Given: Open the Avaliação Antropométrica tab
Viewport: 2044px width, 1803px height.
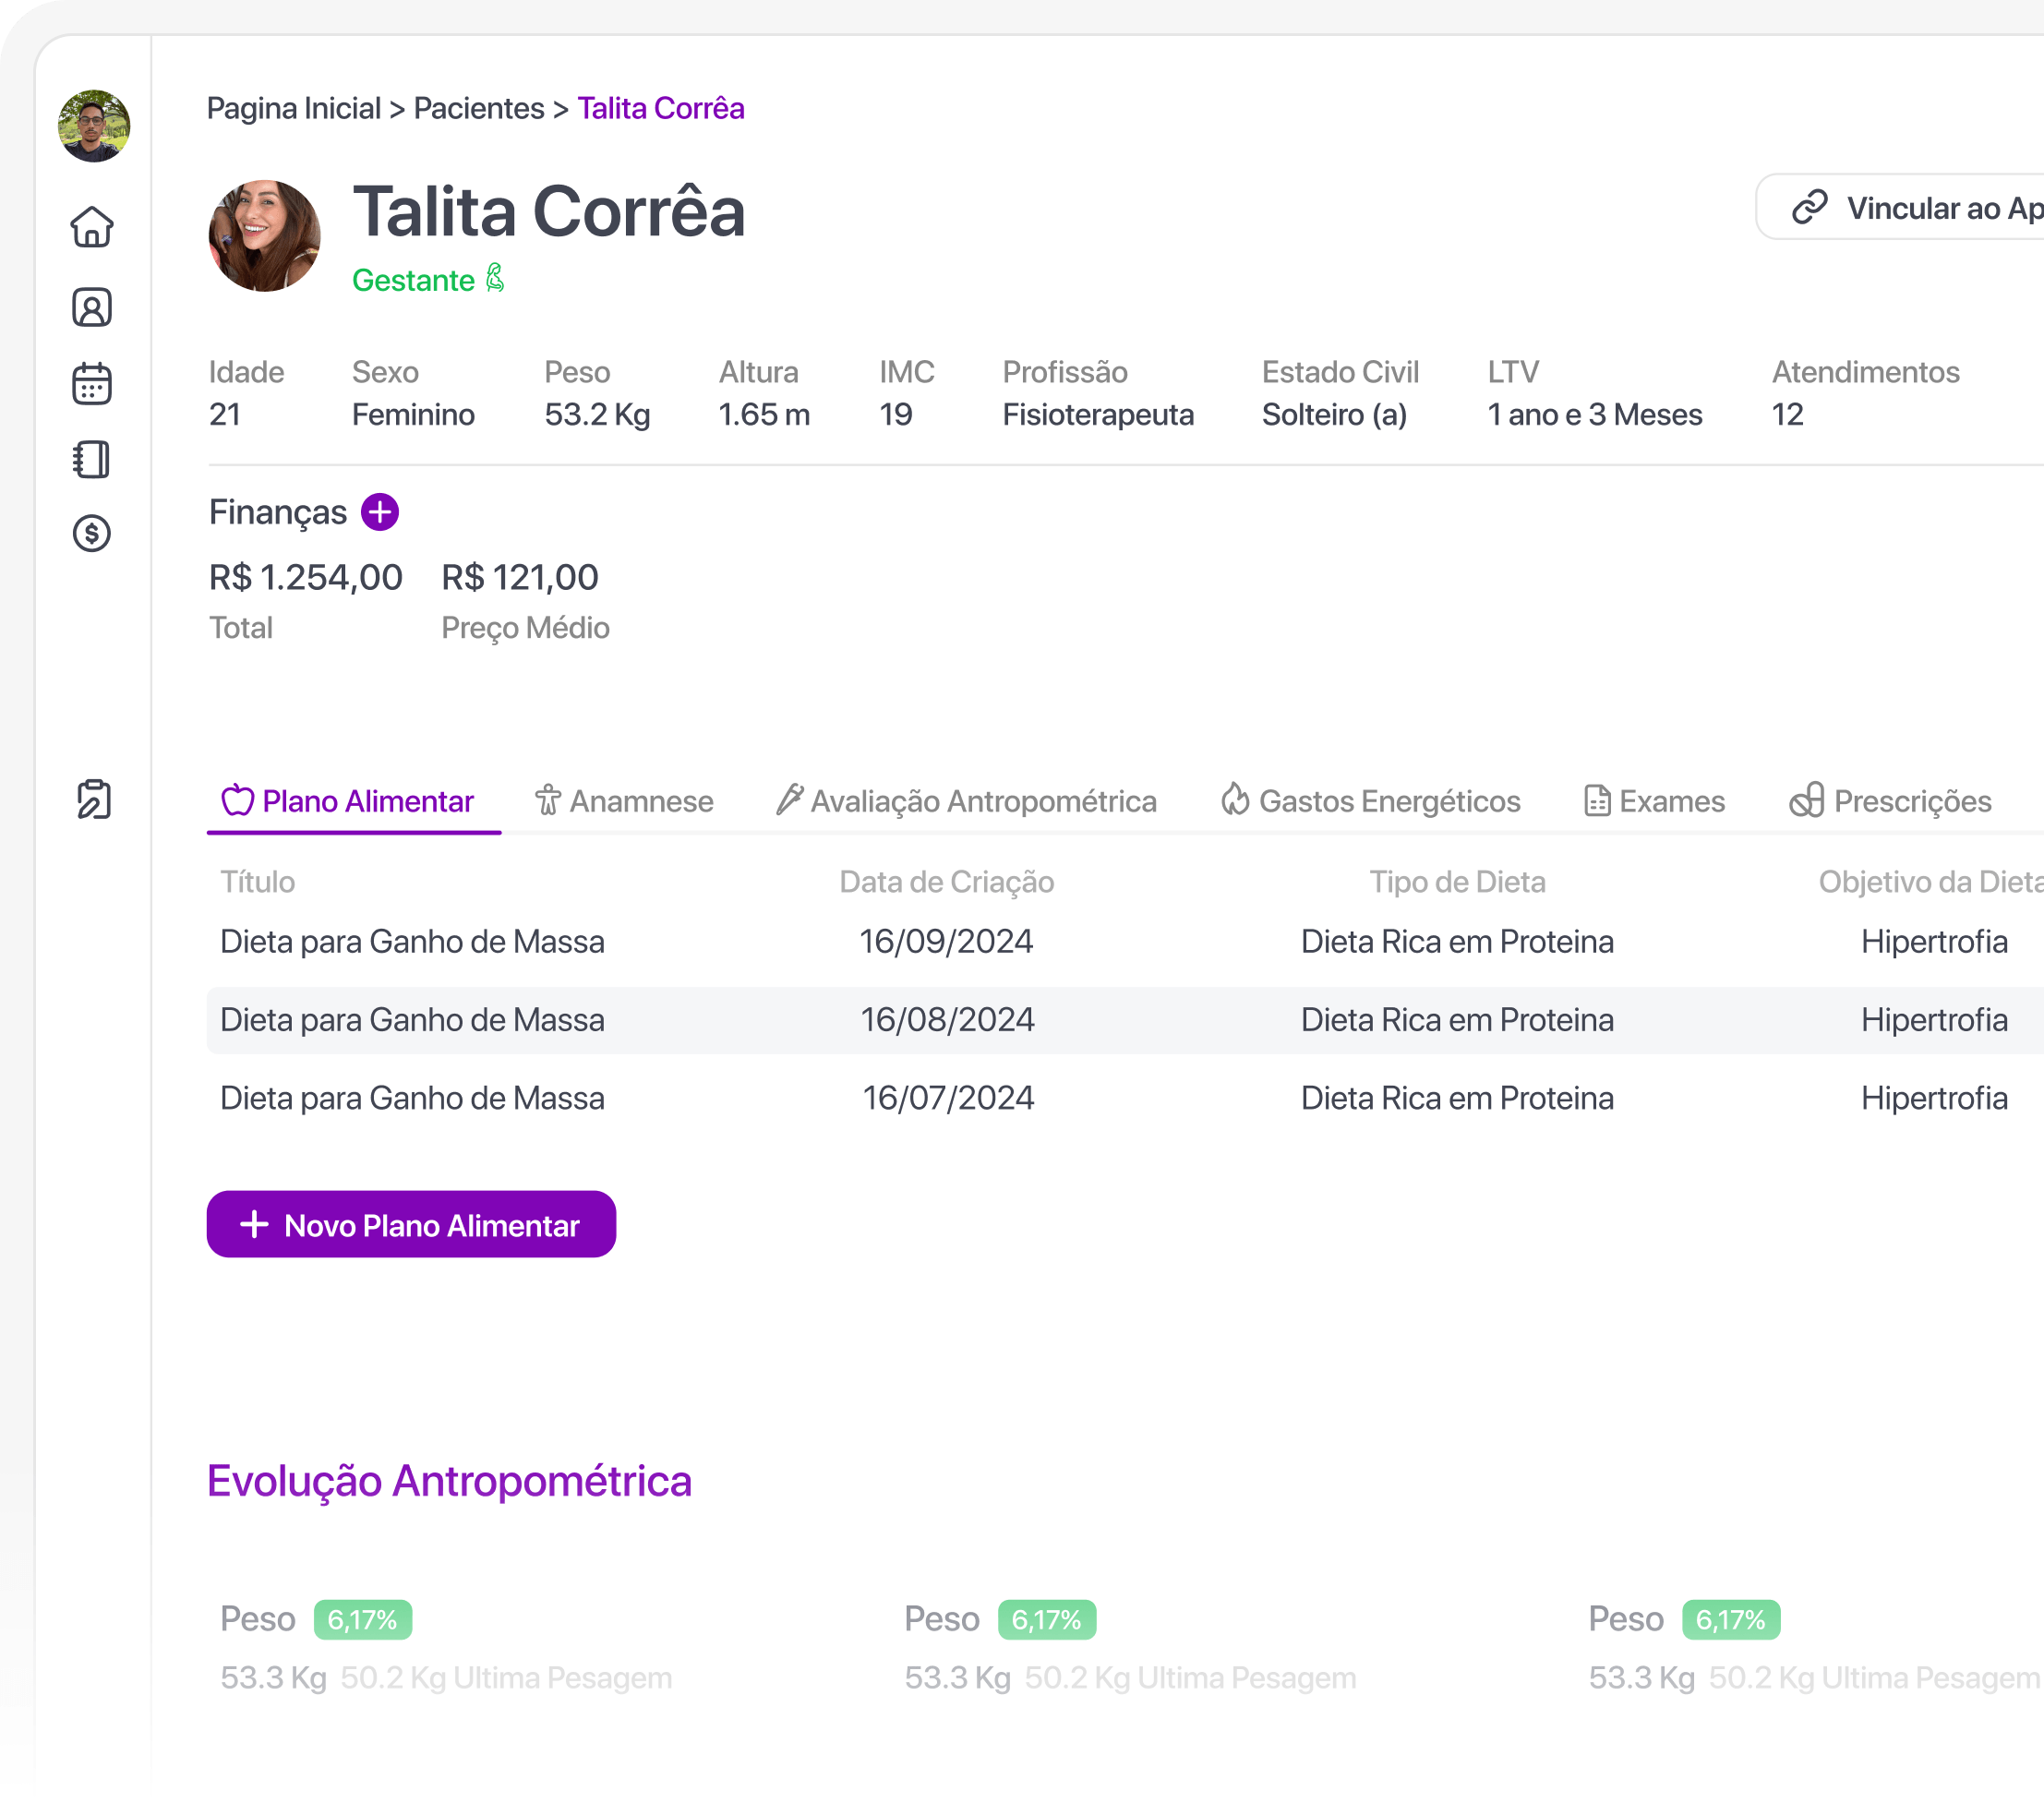Looking at the screenshot, I should 967,801.
